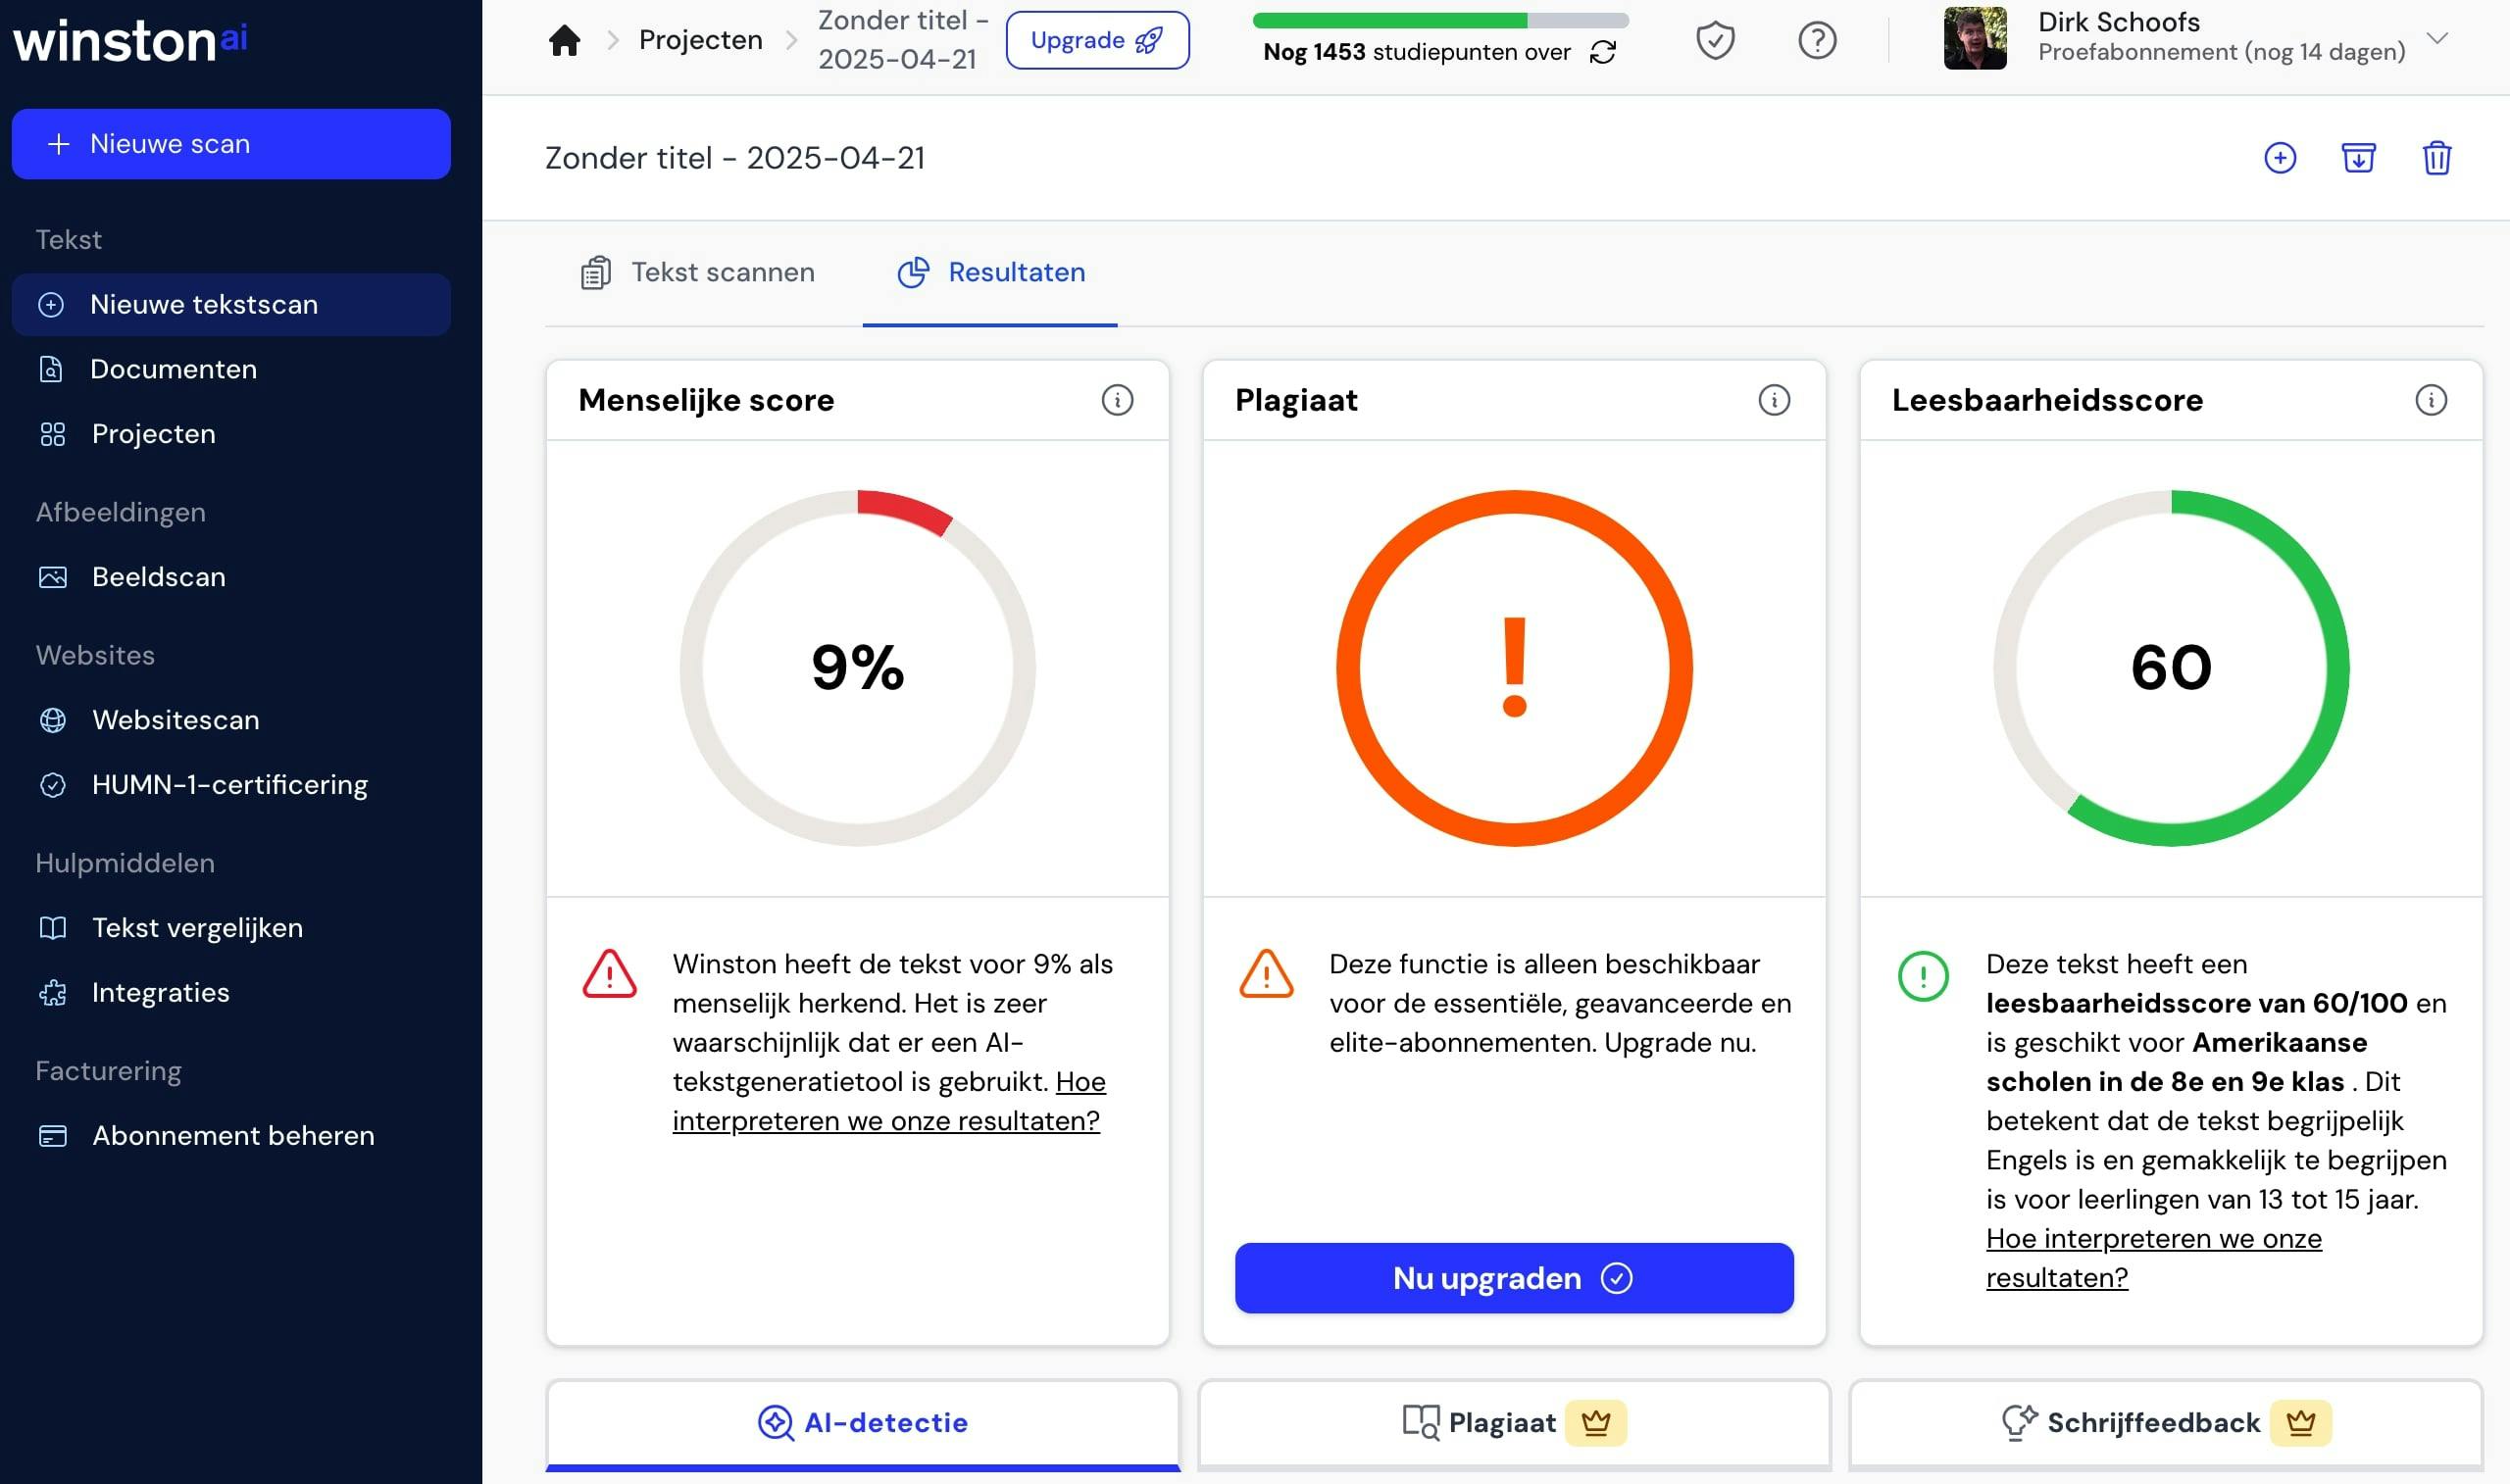2510x1484 pixels.
Task: Click Dirk Schoofs profile picture
Action: tap(1974, 38)
